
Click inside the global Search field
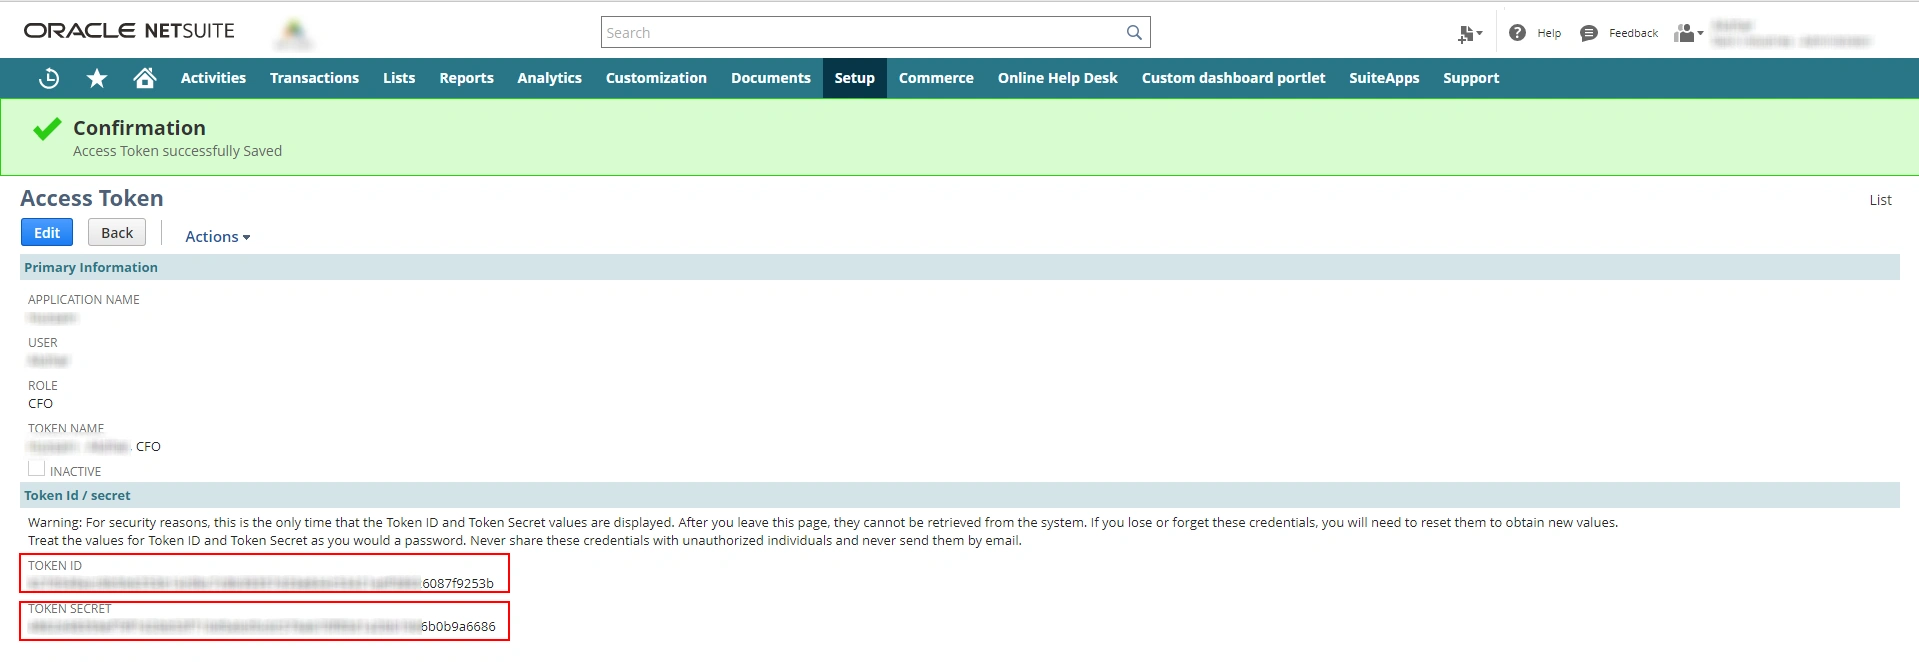(860, 33)
